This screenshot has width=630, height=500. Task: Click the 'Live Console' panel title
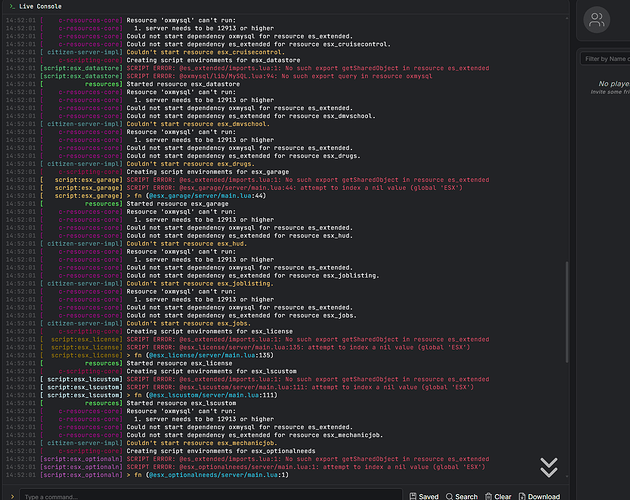(x=40, y=6)
